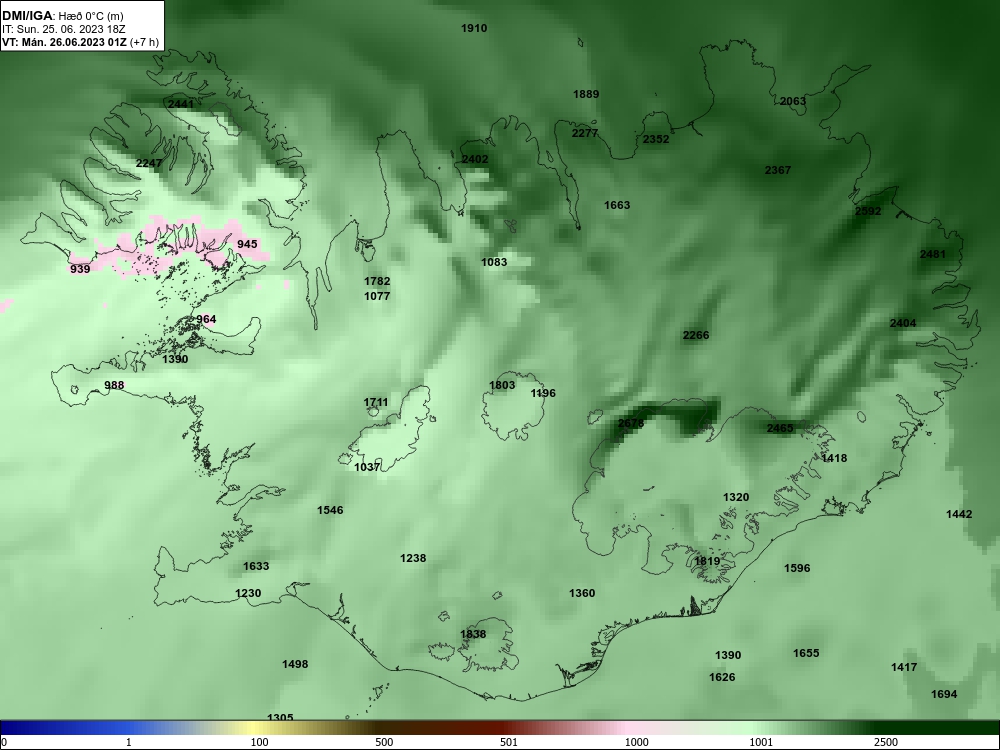The height and width of the screenshot is (750, 1000).
Task: Select the 1838 value label
Action: [473, 635]
